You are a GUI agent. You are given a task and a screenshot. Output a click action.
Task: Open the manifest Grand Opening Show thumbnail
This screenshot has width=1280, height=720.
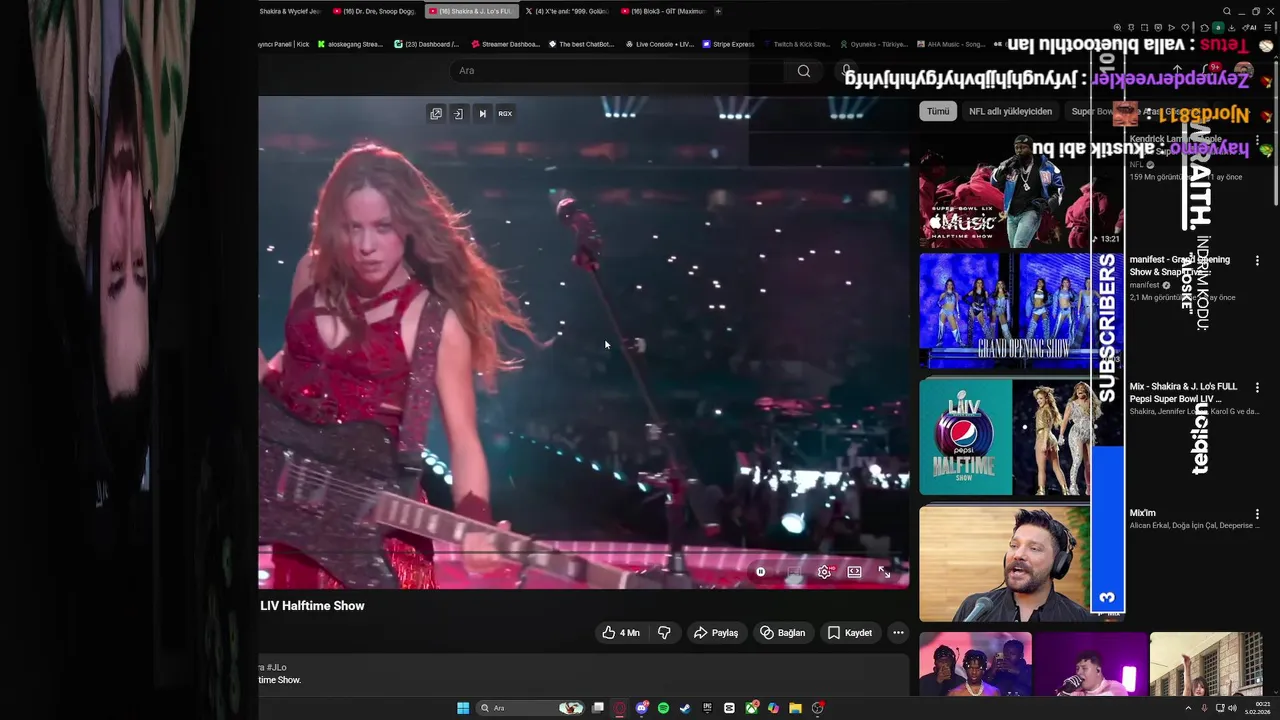pos(1020,311)
